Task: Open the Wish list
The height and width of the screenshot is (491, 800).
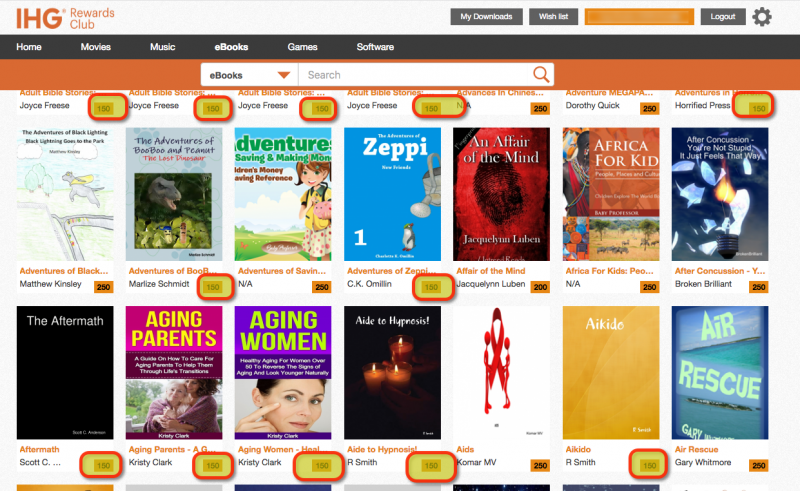Action: click(554, 16)
